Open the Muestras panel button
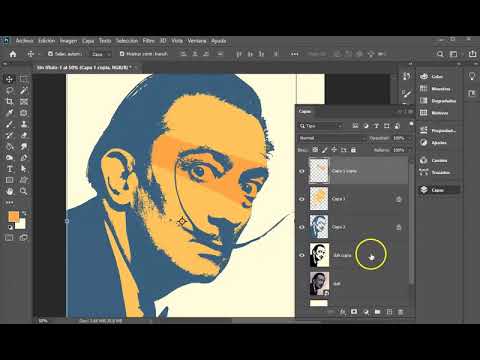 [x=439, y=89]
